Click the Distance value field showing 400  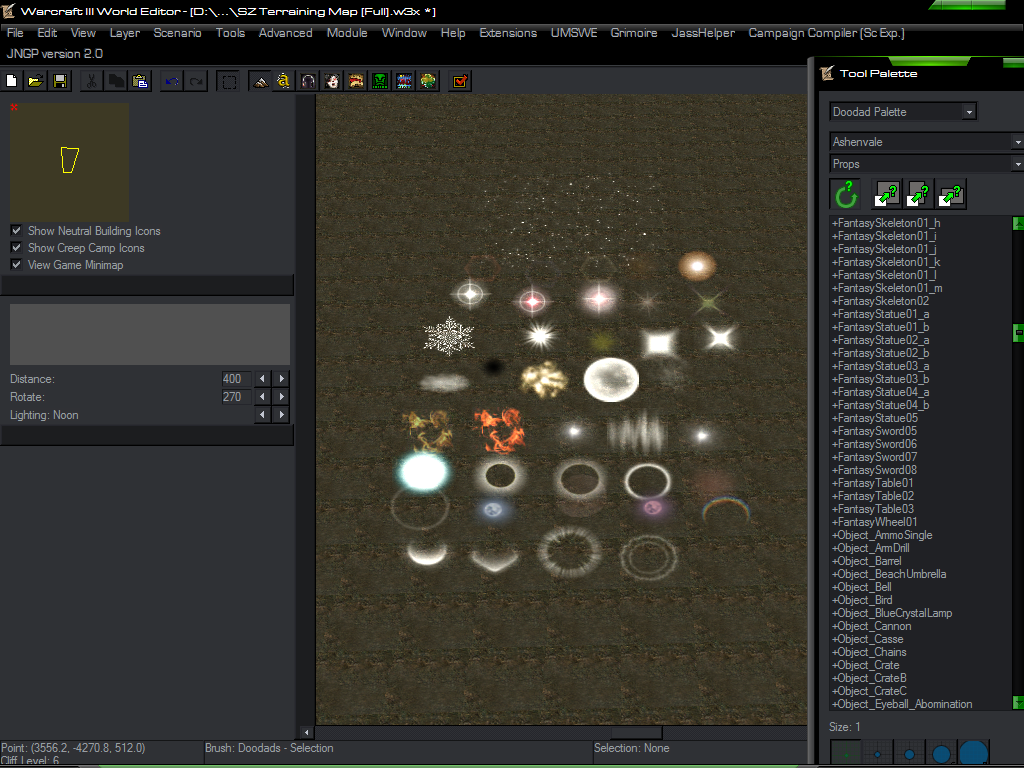(236, 379)
